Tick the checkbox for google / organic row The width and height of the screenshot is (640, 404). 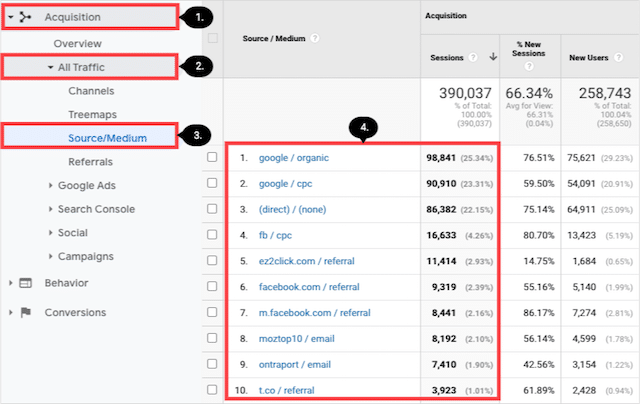coord(211,157)
